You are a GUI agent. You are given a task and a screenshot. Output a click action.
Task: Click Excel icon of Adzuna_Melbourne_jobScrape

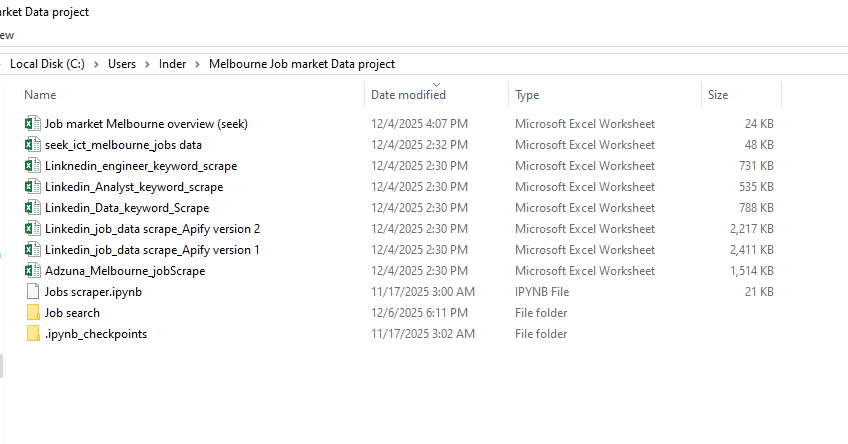click(x=33, y=271)
